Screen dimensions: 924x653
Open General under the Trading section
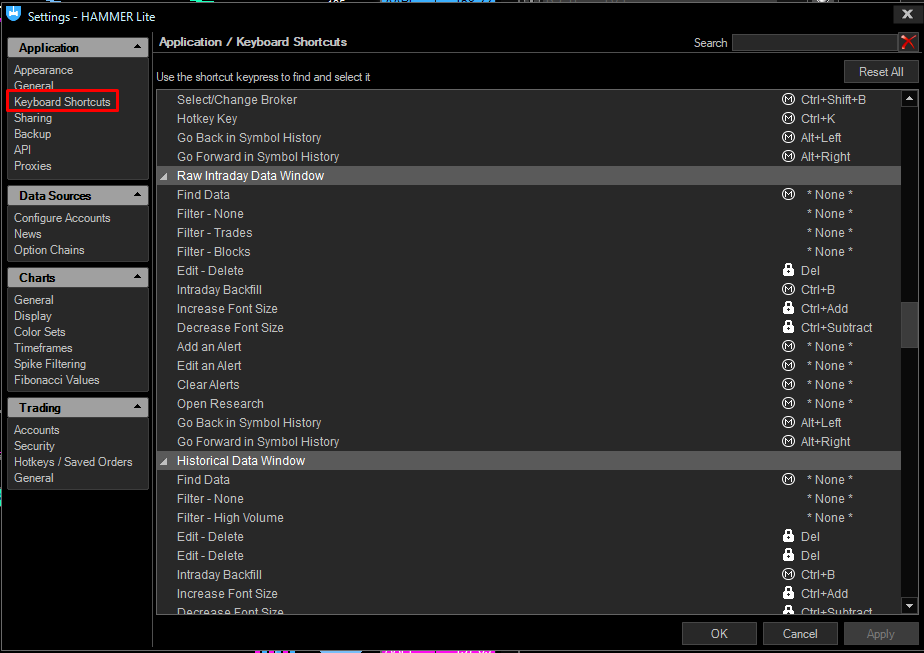click(34, 478)
